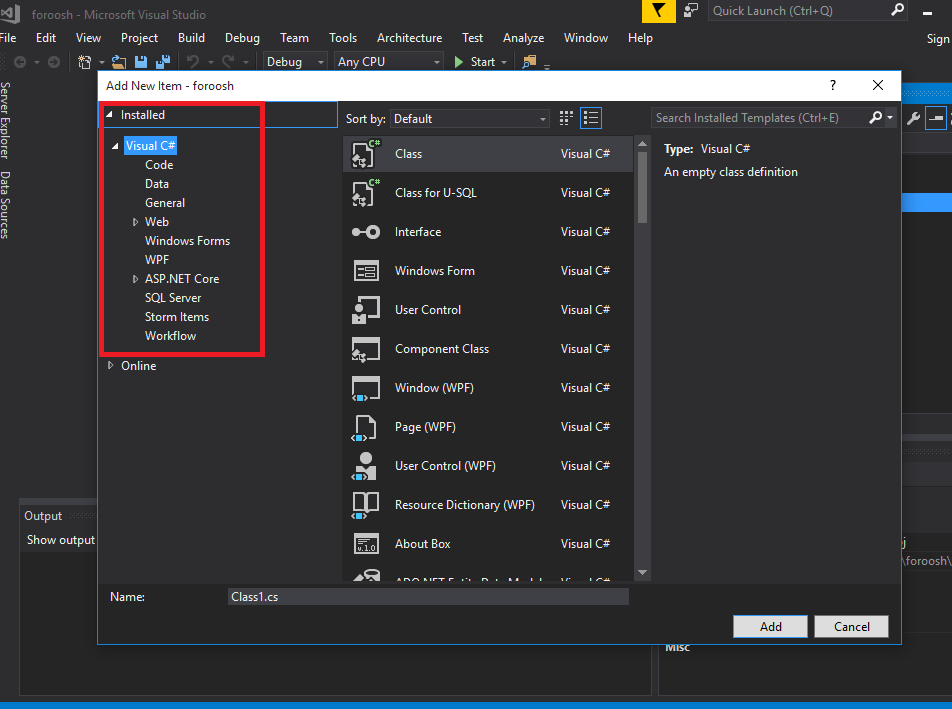Viewport: 952px width, 709px height.
Task: Open the Undo history dropdown arrow
Action: [x=211, y=63]
